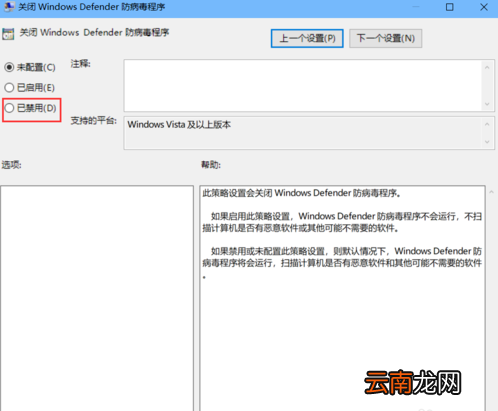This screenshot has width=498, height=411.
Task: Click the empty 选项 options pane
Action: 97,298
